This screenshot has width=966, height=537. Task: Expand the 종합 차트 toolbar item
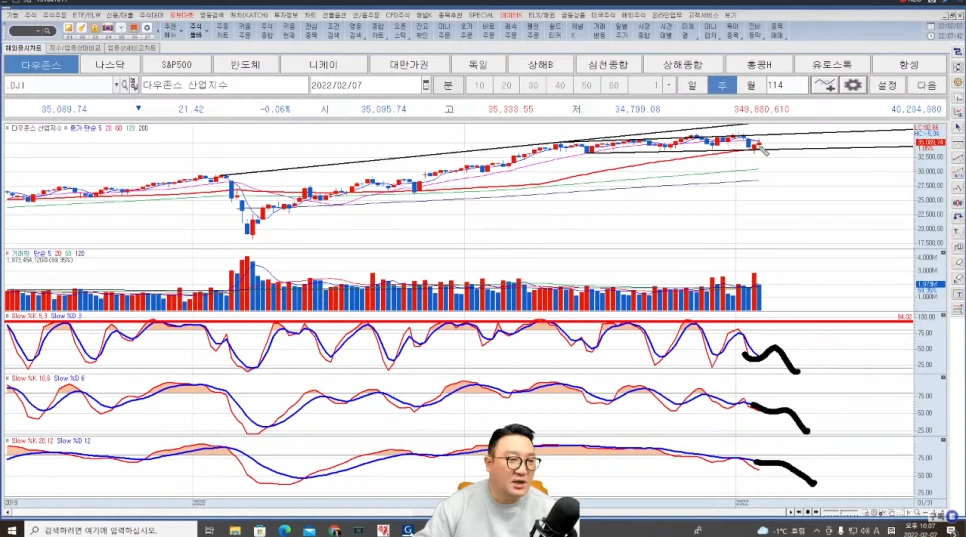click(x=378, y=31)
